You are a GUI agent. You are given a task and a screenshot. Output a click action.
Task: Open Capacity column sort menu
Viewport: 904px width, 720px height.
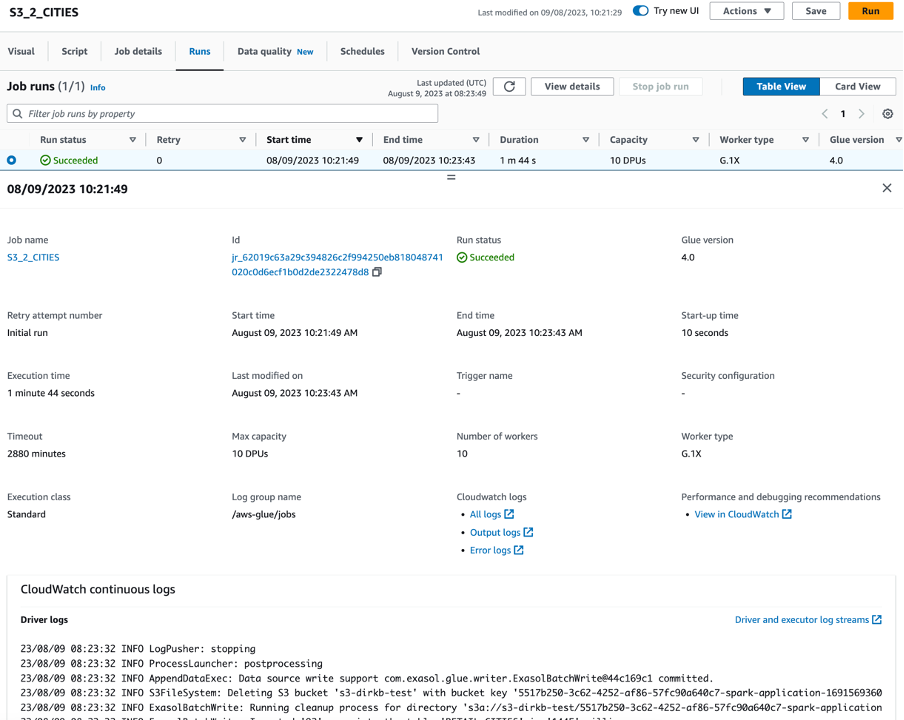click(696, 140)
